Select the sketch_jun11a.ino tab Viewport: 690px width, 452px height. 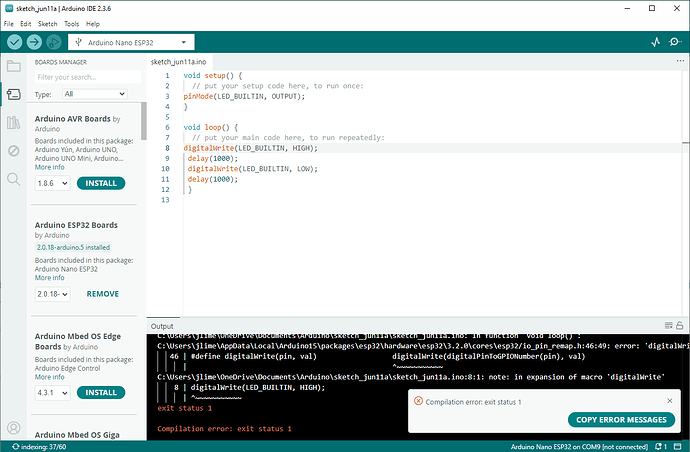tap(178, 62)
